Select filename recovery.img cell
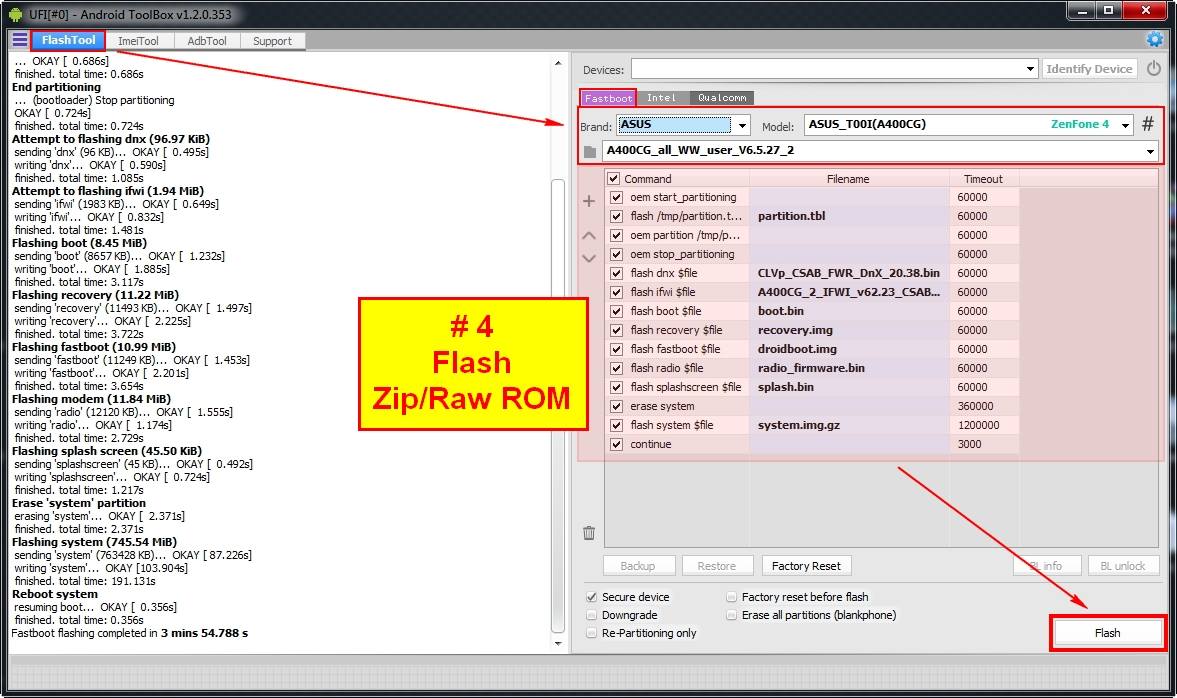The height and width of the screenshot is (698, 1177). 848,330
